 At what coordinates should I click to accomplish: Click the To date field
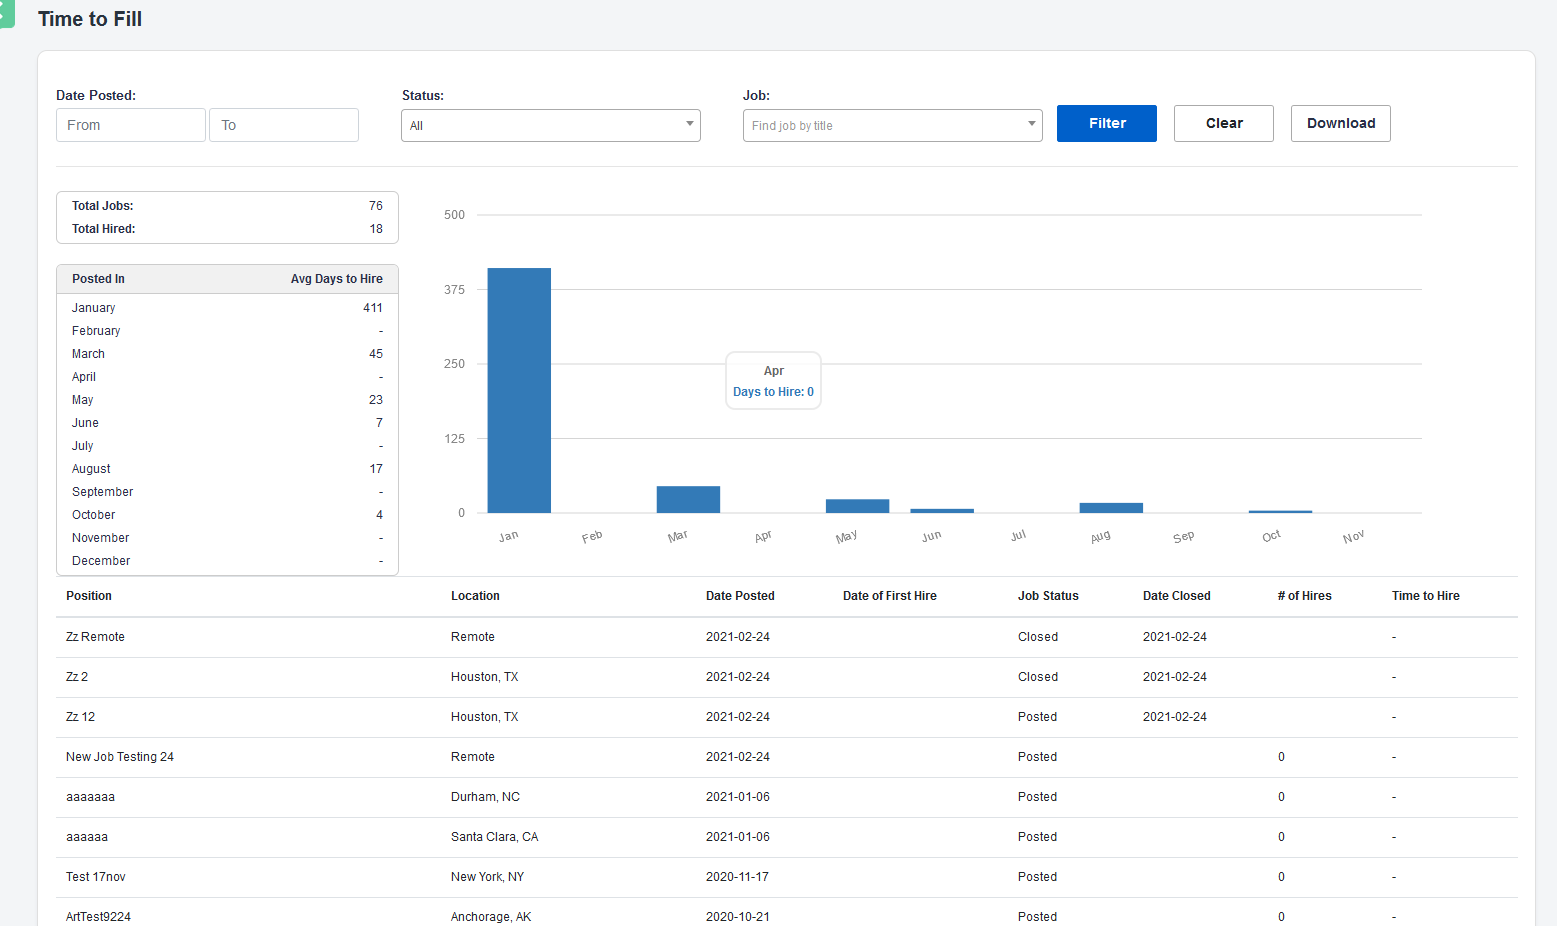pos(283,125)
